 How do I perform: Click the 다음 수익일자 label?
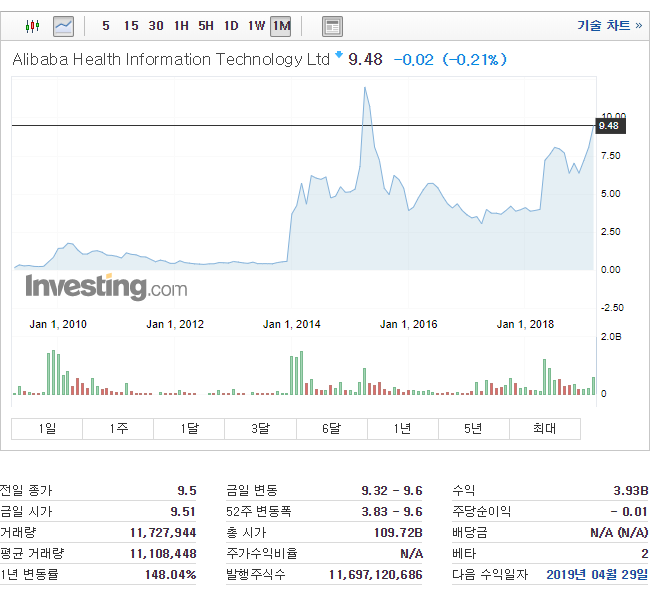click(490, 574)
